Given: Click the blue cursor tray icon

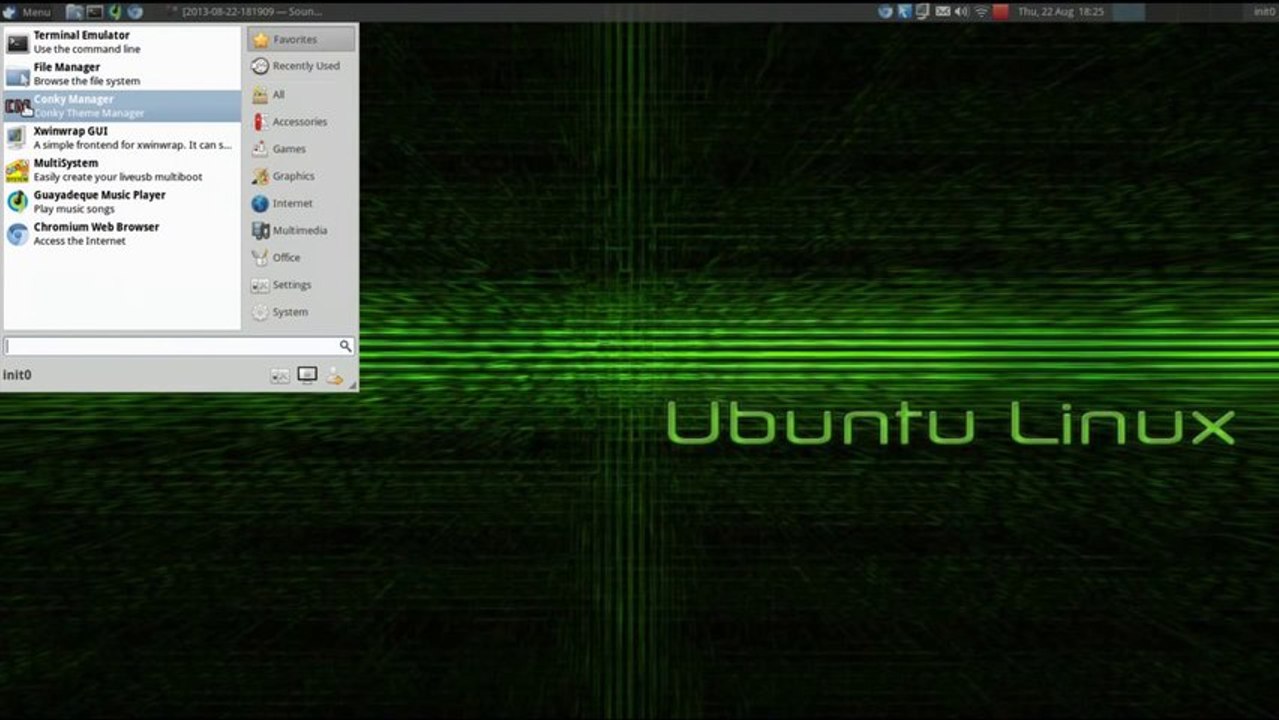Looking at the screenshot, I should 904,12.
